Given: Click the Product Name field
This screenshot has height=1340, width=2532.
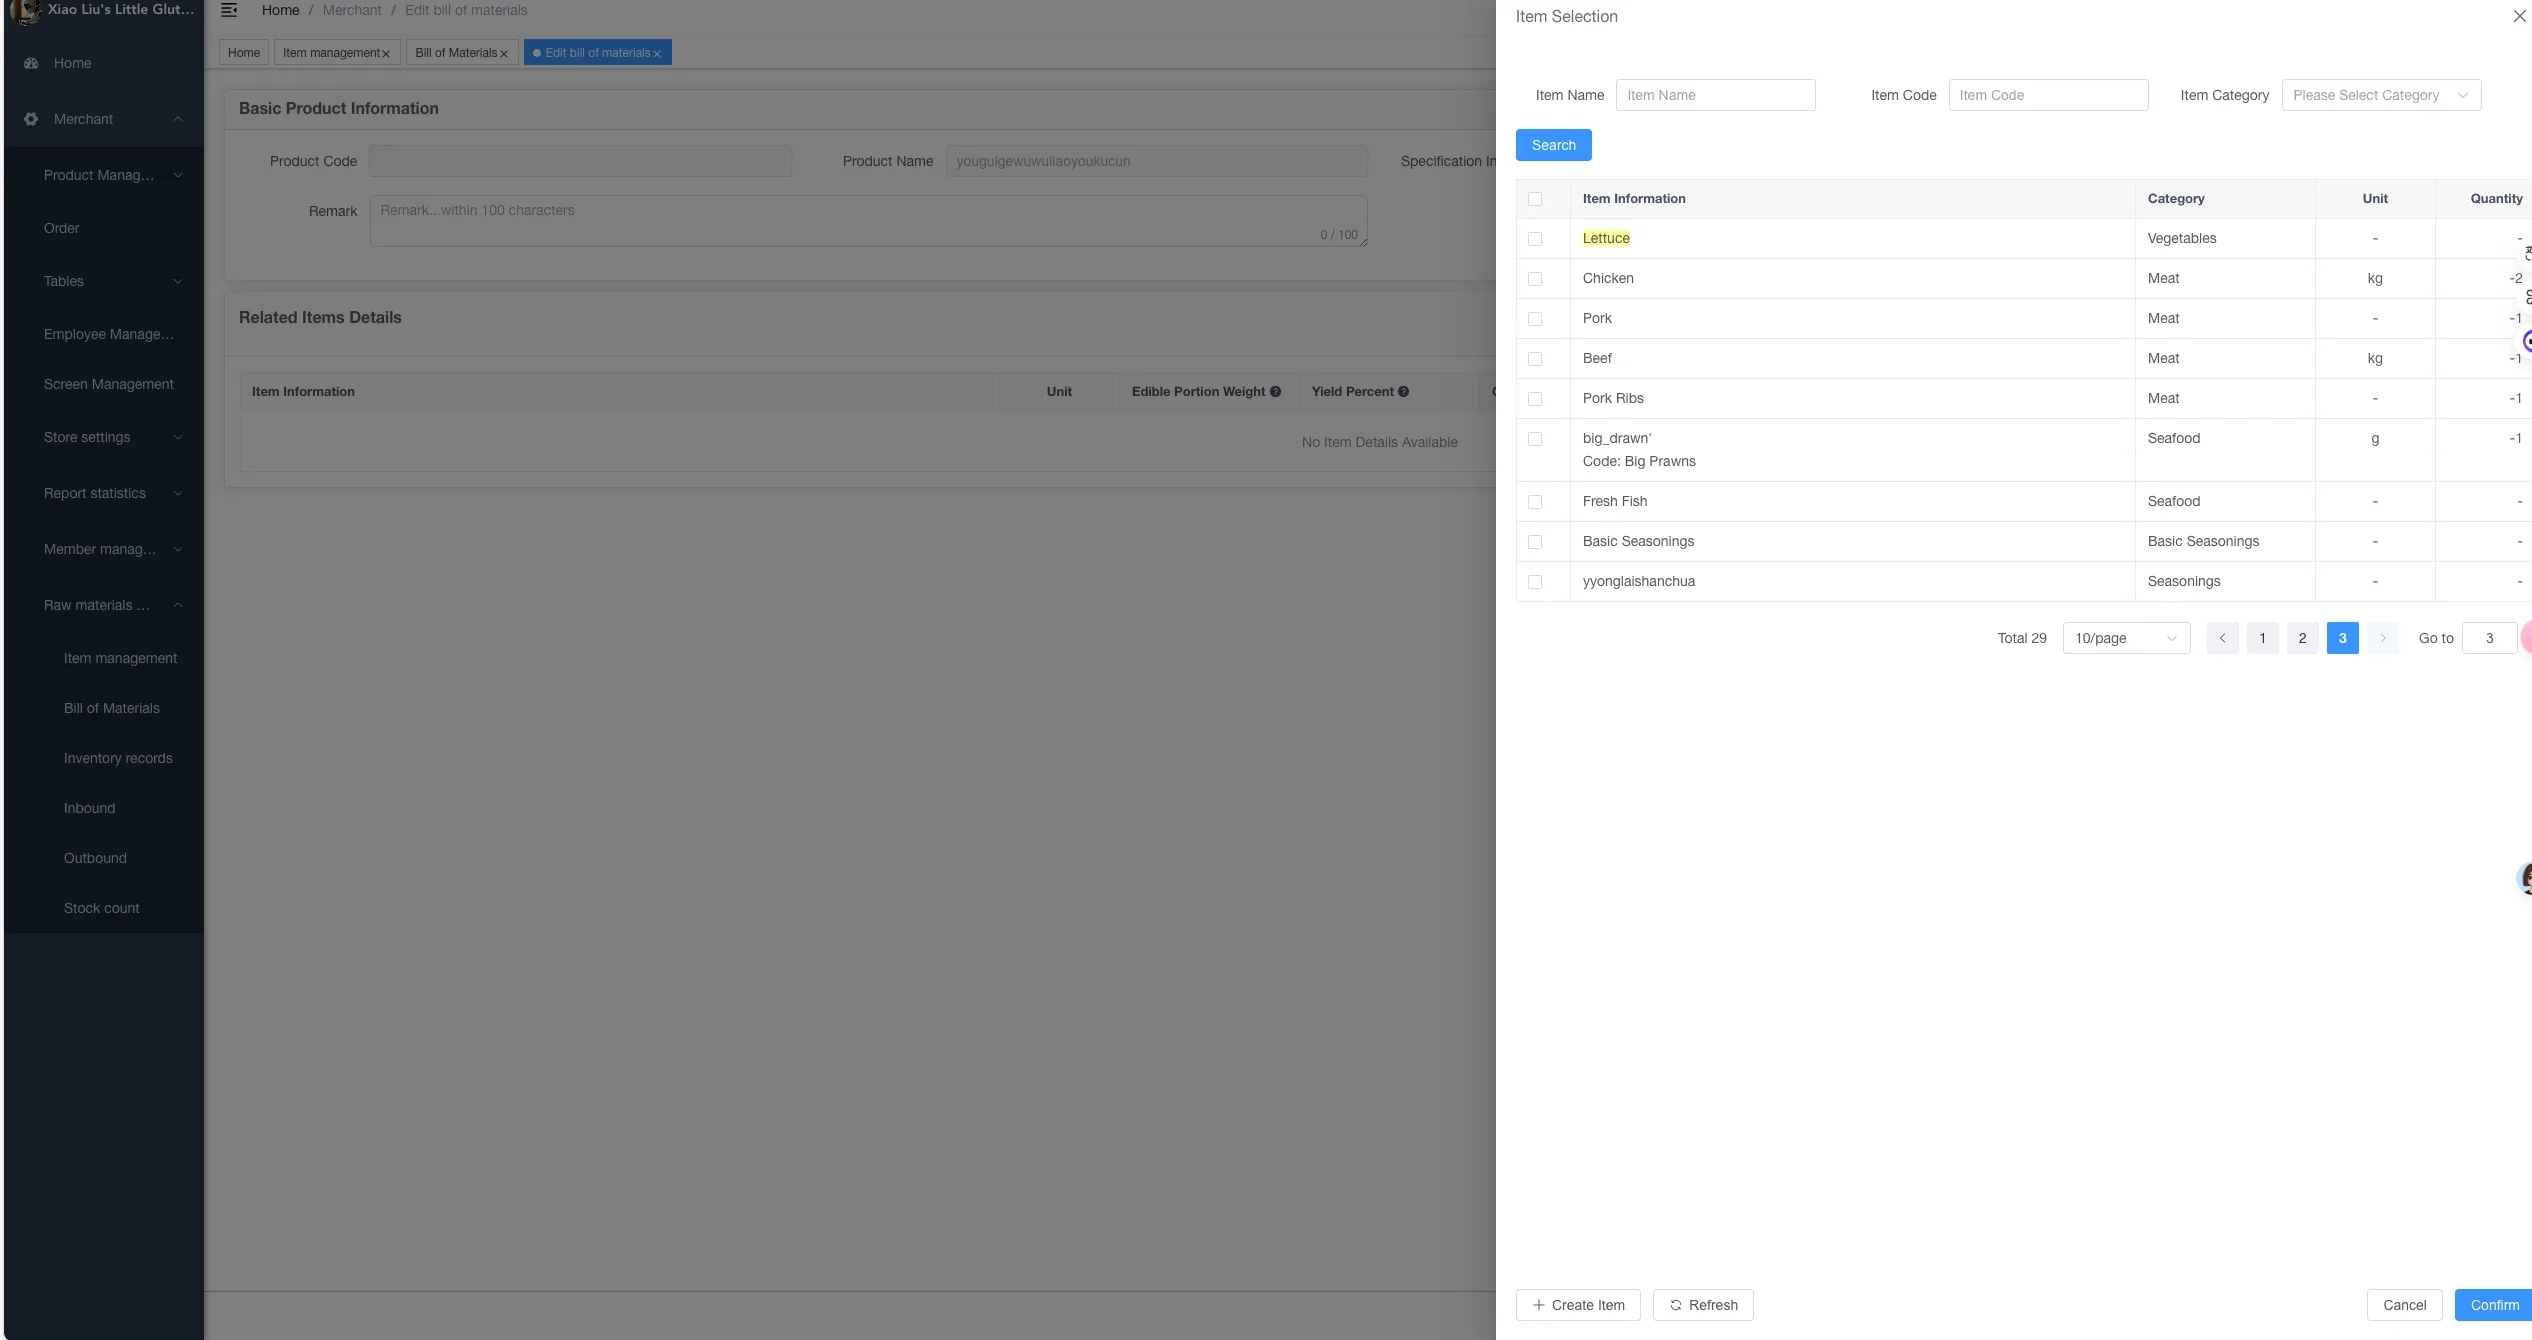Looking at the screenshot, I should (1156, 161).
